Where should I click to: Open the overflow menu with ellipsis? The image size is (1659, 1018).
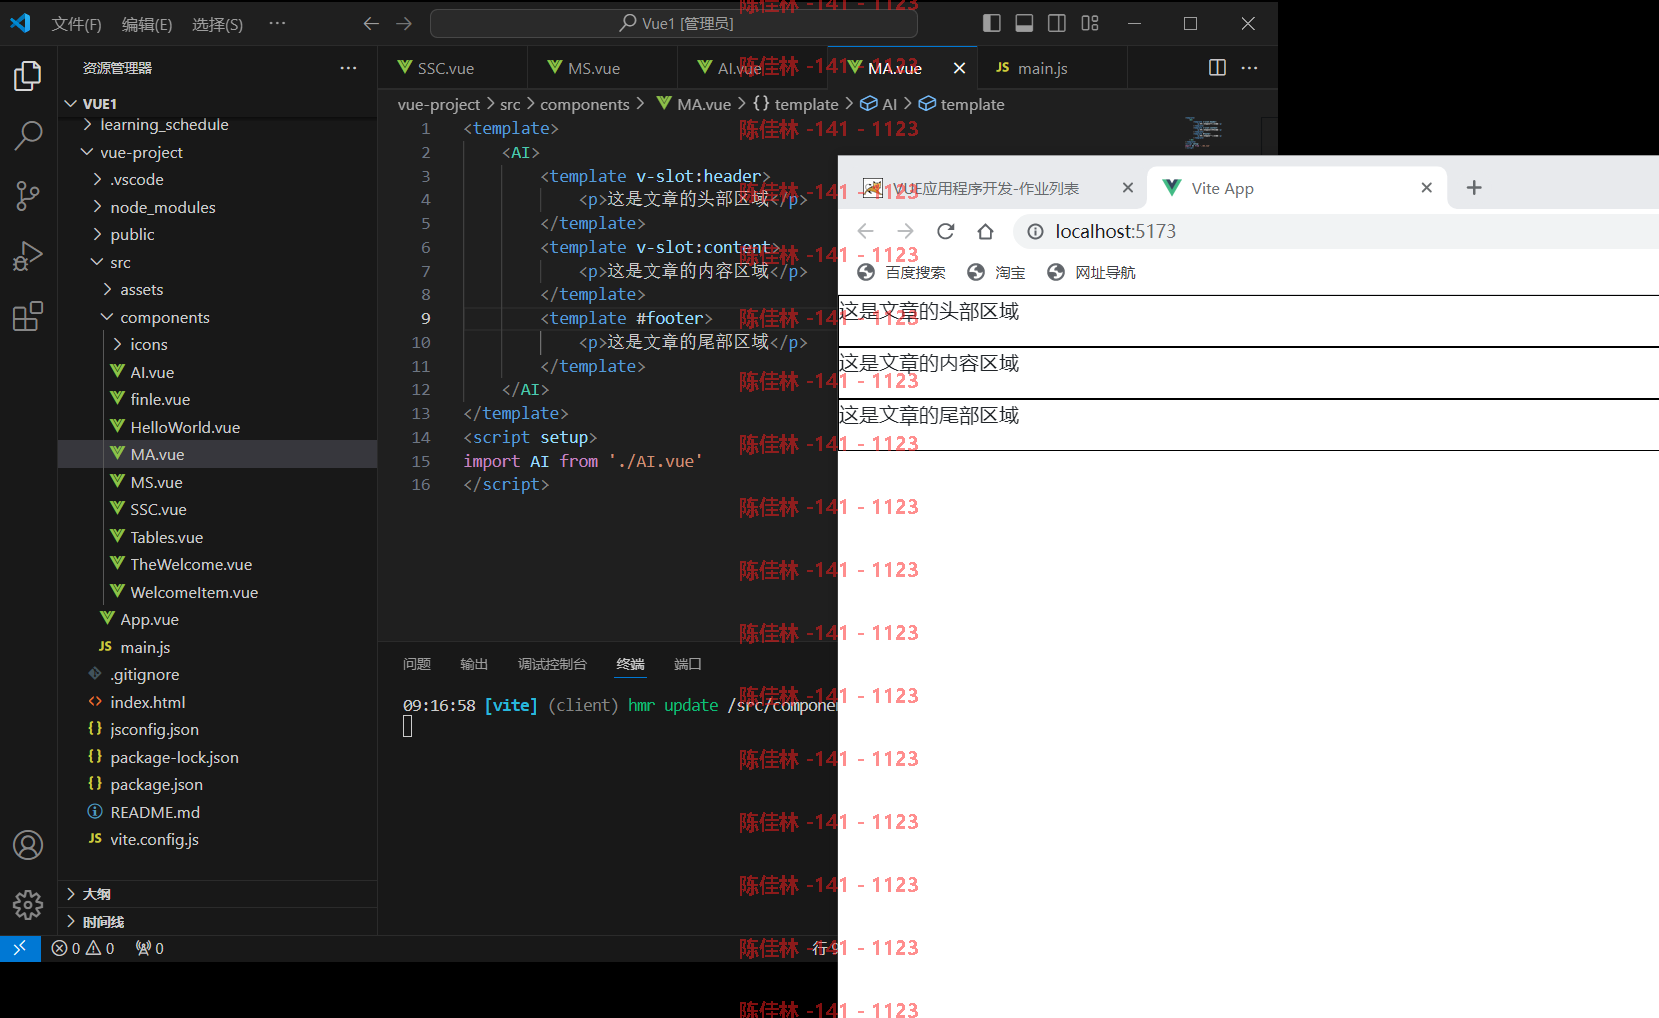[x=277, y=23]
